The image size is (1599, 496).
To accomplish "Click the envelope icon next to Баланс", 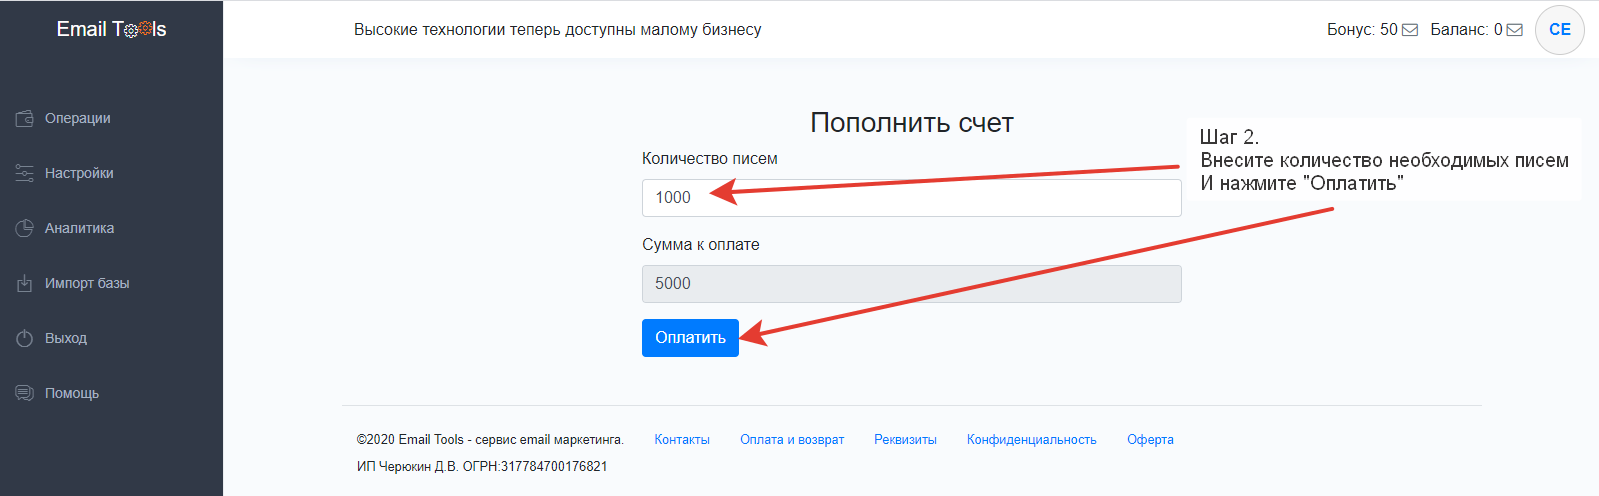I will tap(1515, 30).
